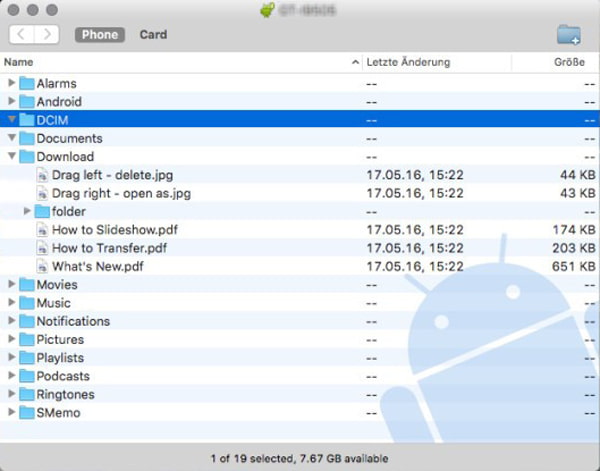
Task: Click the How to Slideshow.pdf file icon
Action: point(42,230)
